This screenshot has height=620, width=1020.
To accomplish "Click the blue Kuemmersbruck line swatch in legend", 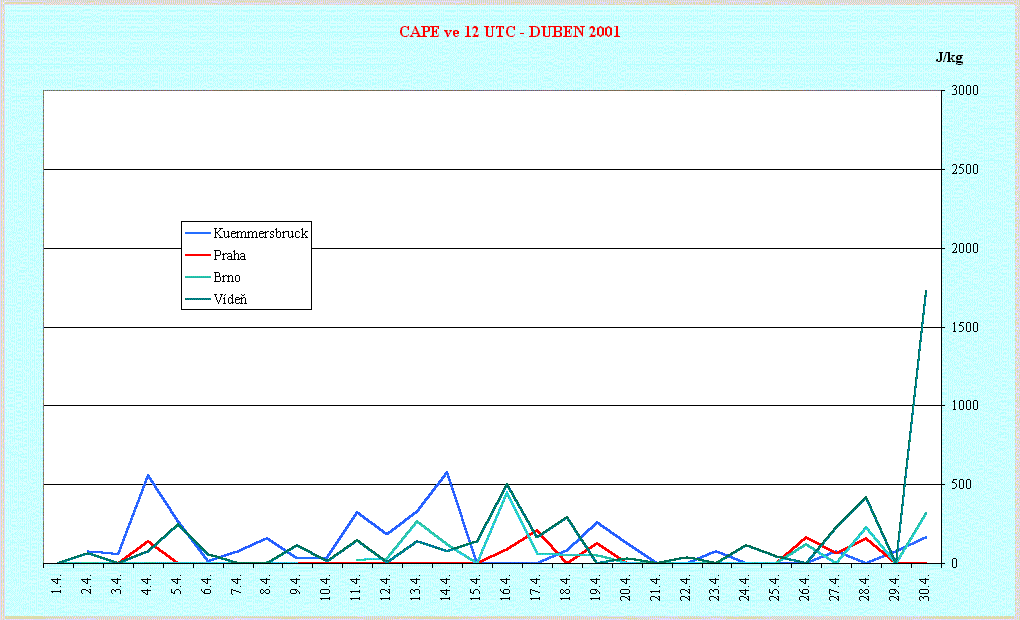I will tap(197, 234).
